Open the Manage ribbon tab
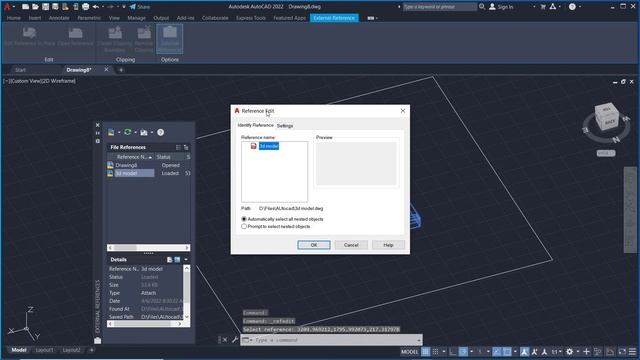 136,18
